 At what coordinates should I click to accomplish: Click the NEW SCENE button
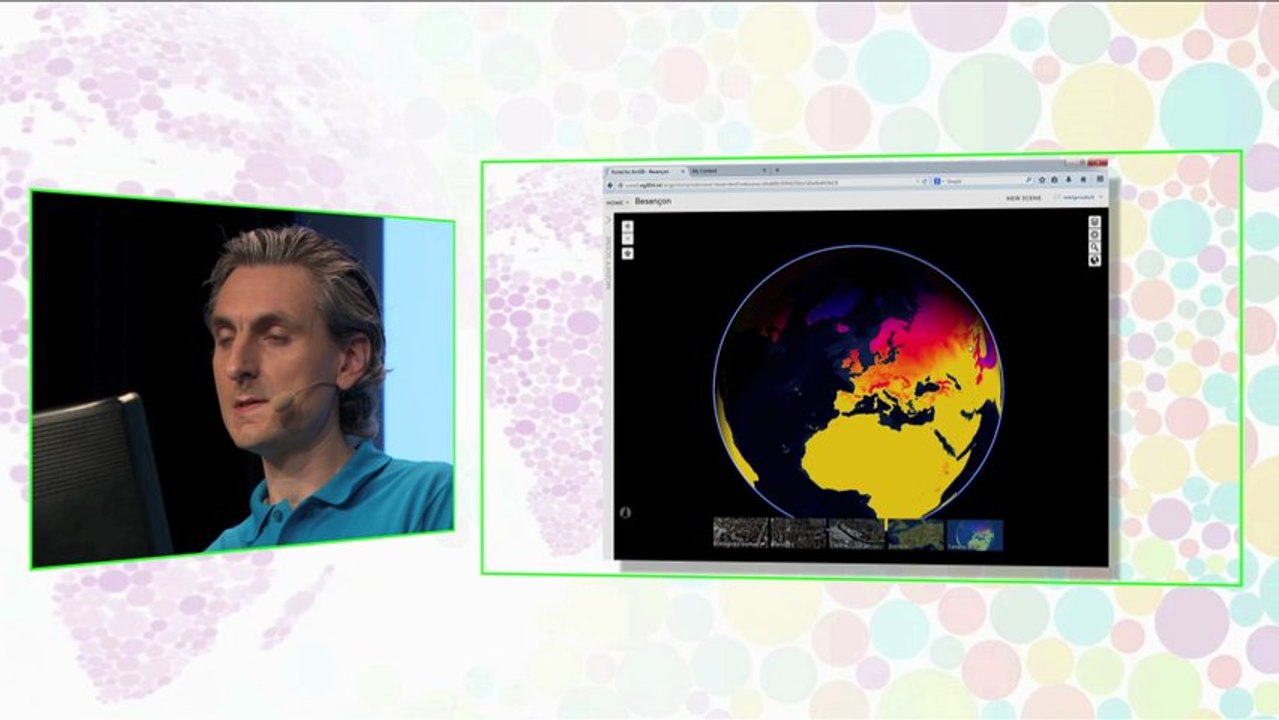coord(1023,199)
